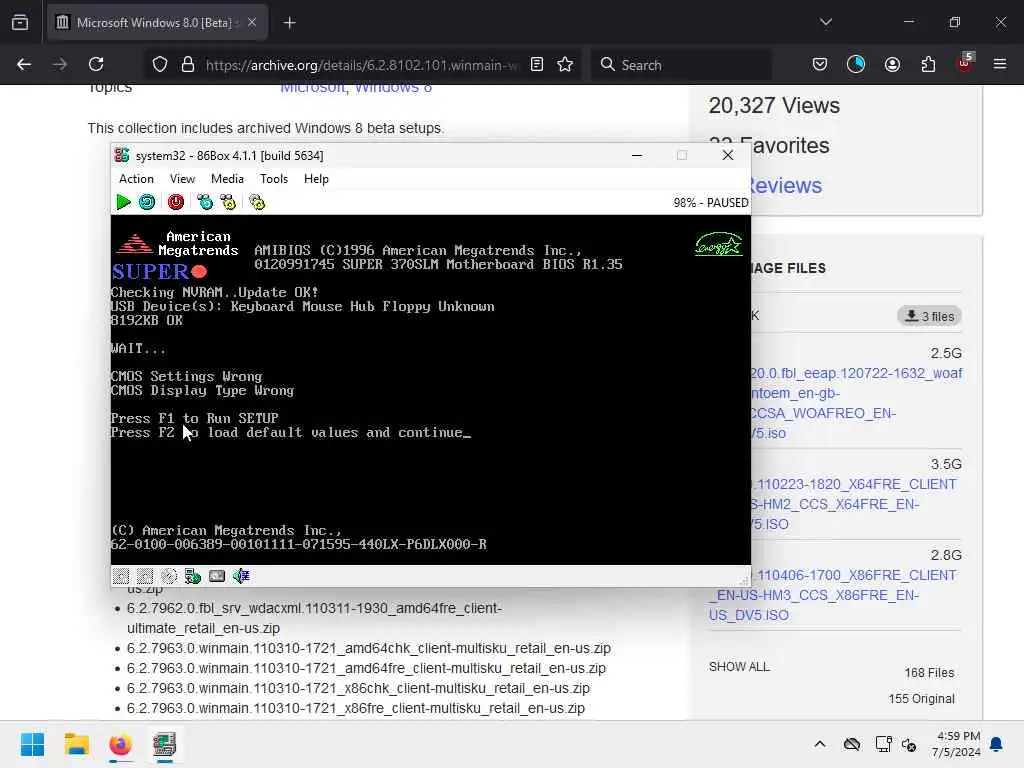This screenshot has height=768, width=1024.
Task: Select 6.2.7963.0 x86fre client-multisku zip entry
Action: pyautogui.click(x=356, y=709)
